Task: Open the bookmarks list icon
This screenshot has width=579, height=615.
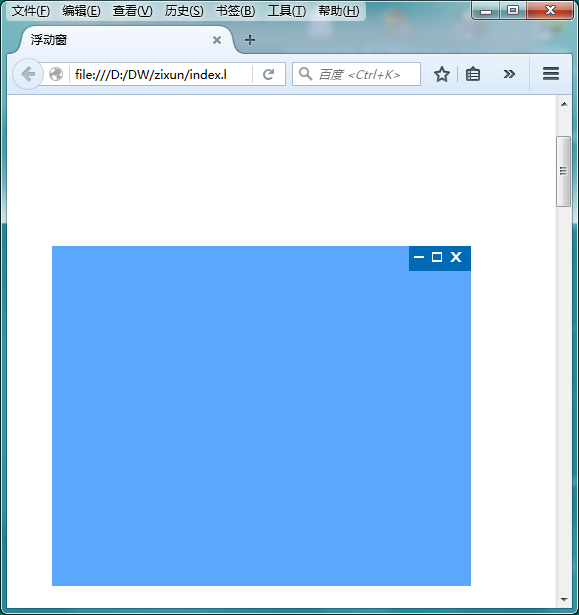Action: 473,74
